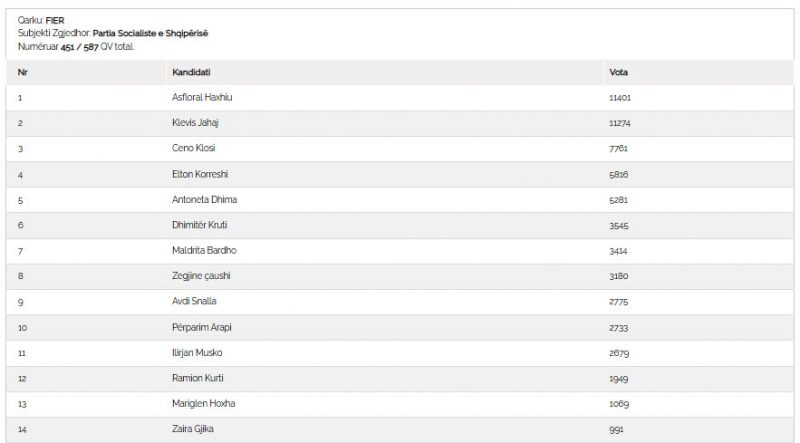Click the party name Partia Socialiste e Shqipërisë
The height and width of the screenshot is (443, 800).
[x=150, y=34]
